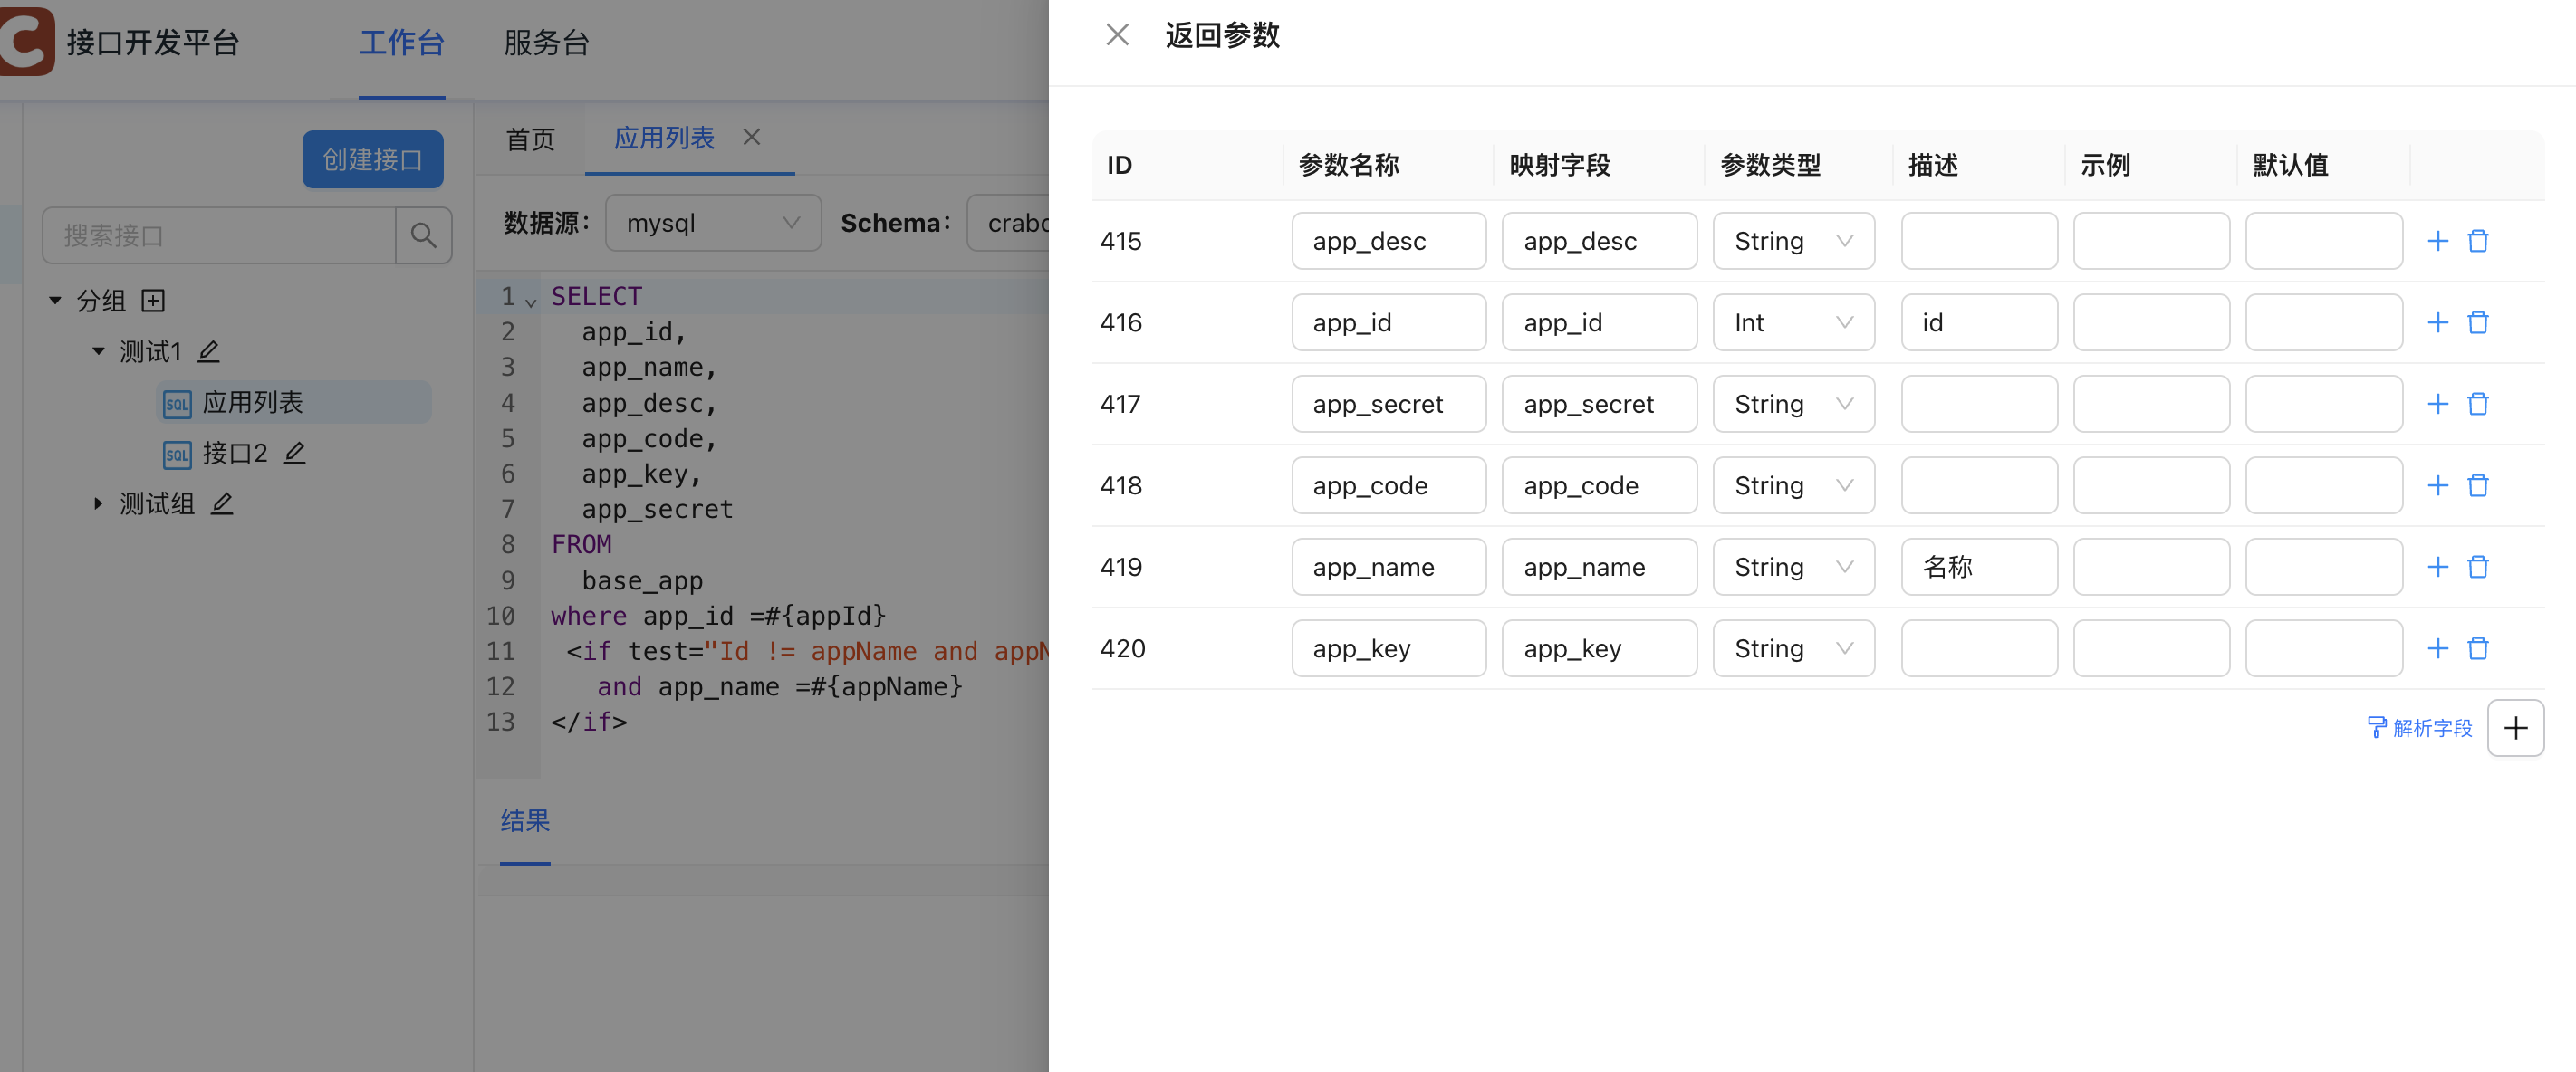The width and height of the screenshot is (2576, 1072).
Task: Open type dropdown for app_secret
Action: (1793, 404)
